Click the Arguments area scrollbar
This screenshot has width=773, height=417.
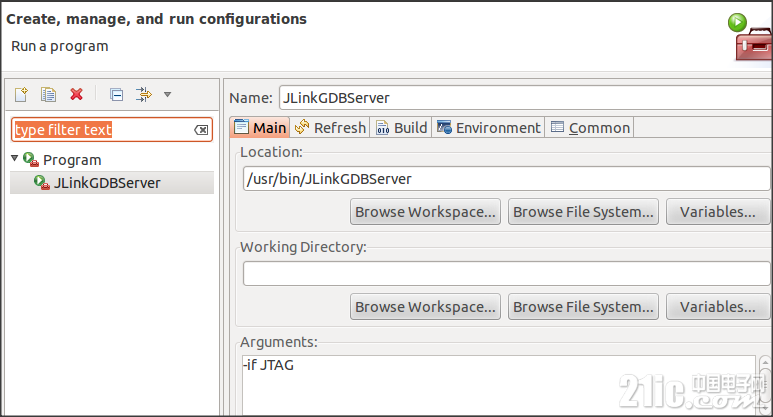pos(765,385)
